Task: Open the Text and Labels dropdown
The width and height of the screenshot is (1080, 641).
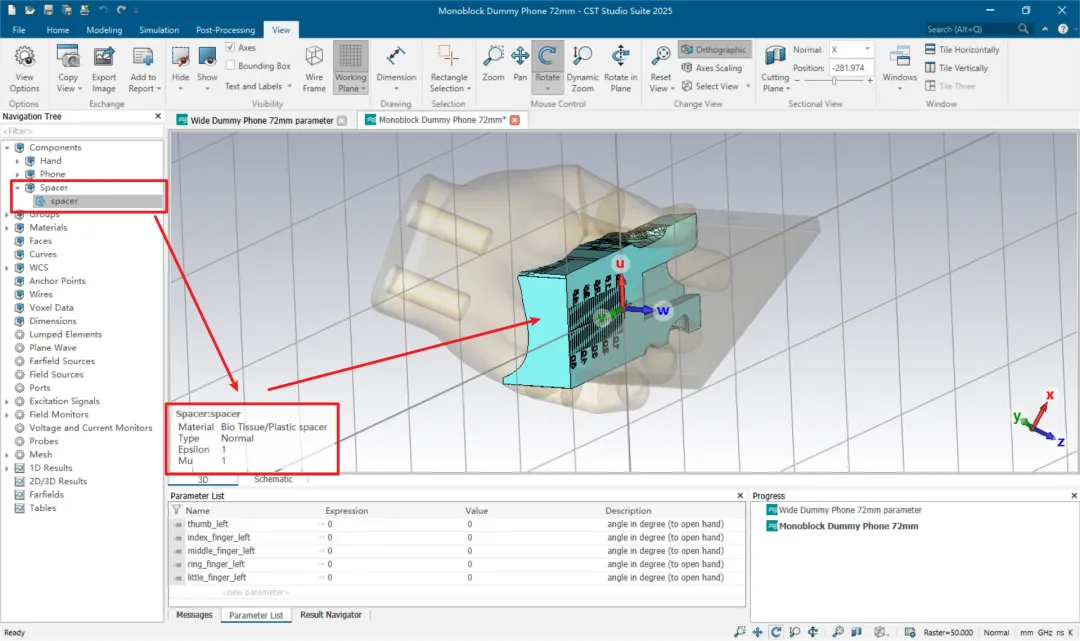Action: (x=258, y=86)
